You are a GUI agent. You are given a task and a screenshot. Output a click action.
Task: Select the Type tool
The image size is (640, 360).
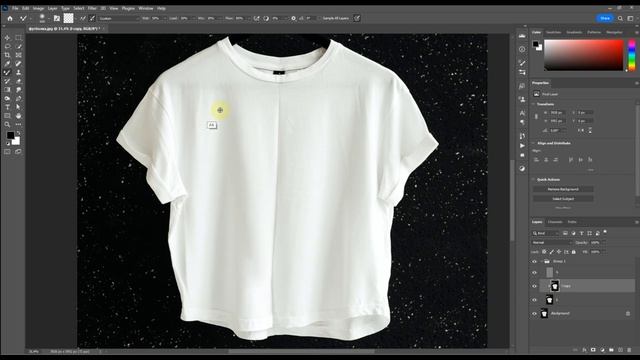pyautogui.click(x=7, y=107)
